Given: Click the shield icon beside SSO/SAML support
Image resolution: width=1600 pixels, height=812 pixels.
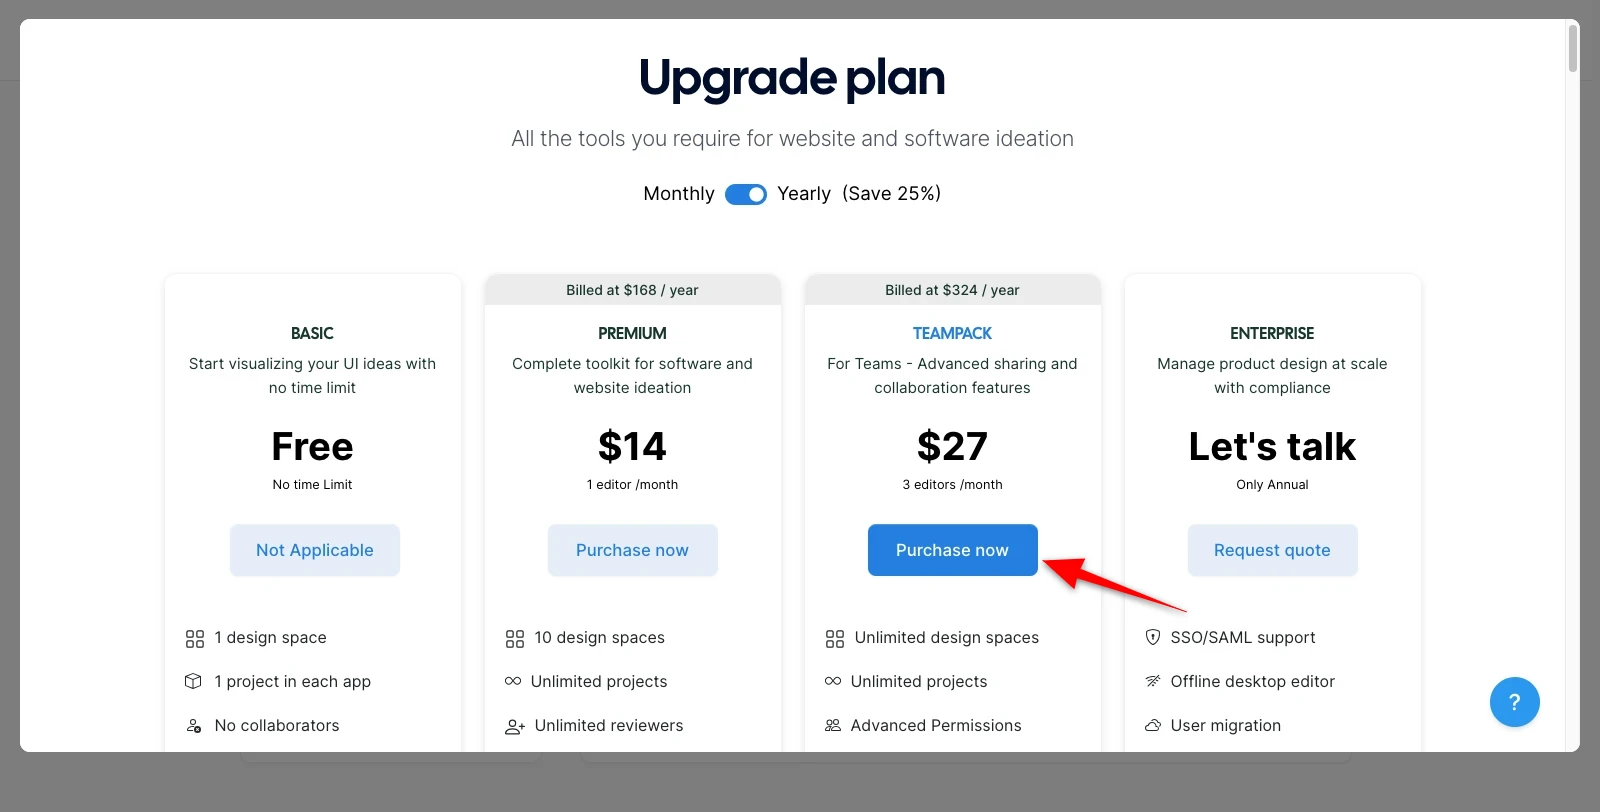Looking at the screenshot, I should [x=1153, y=637].
